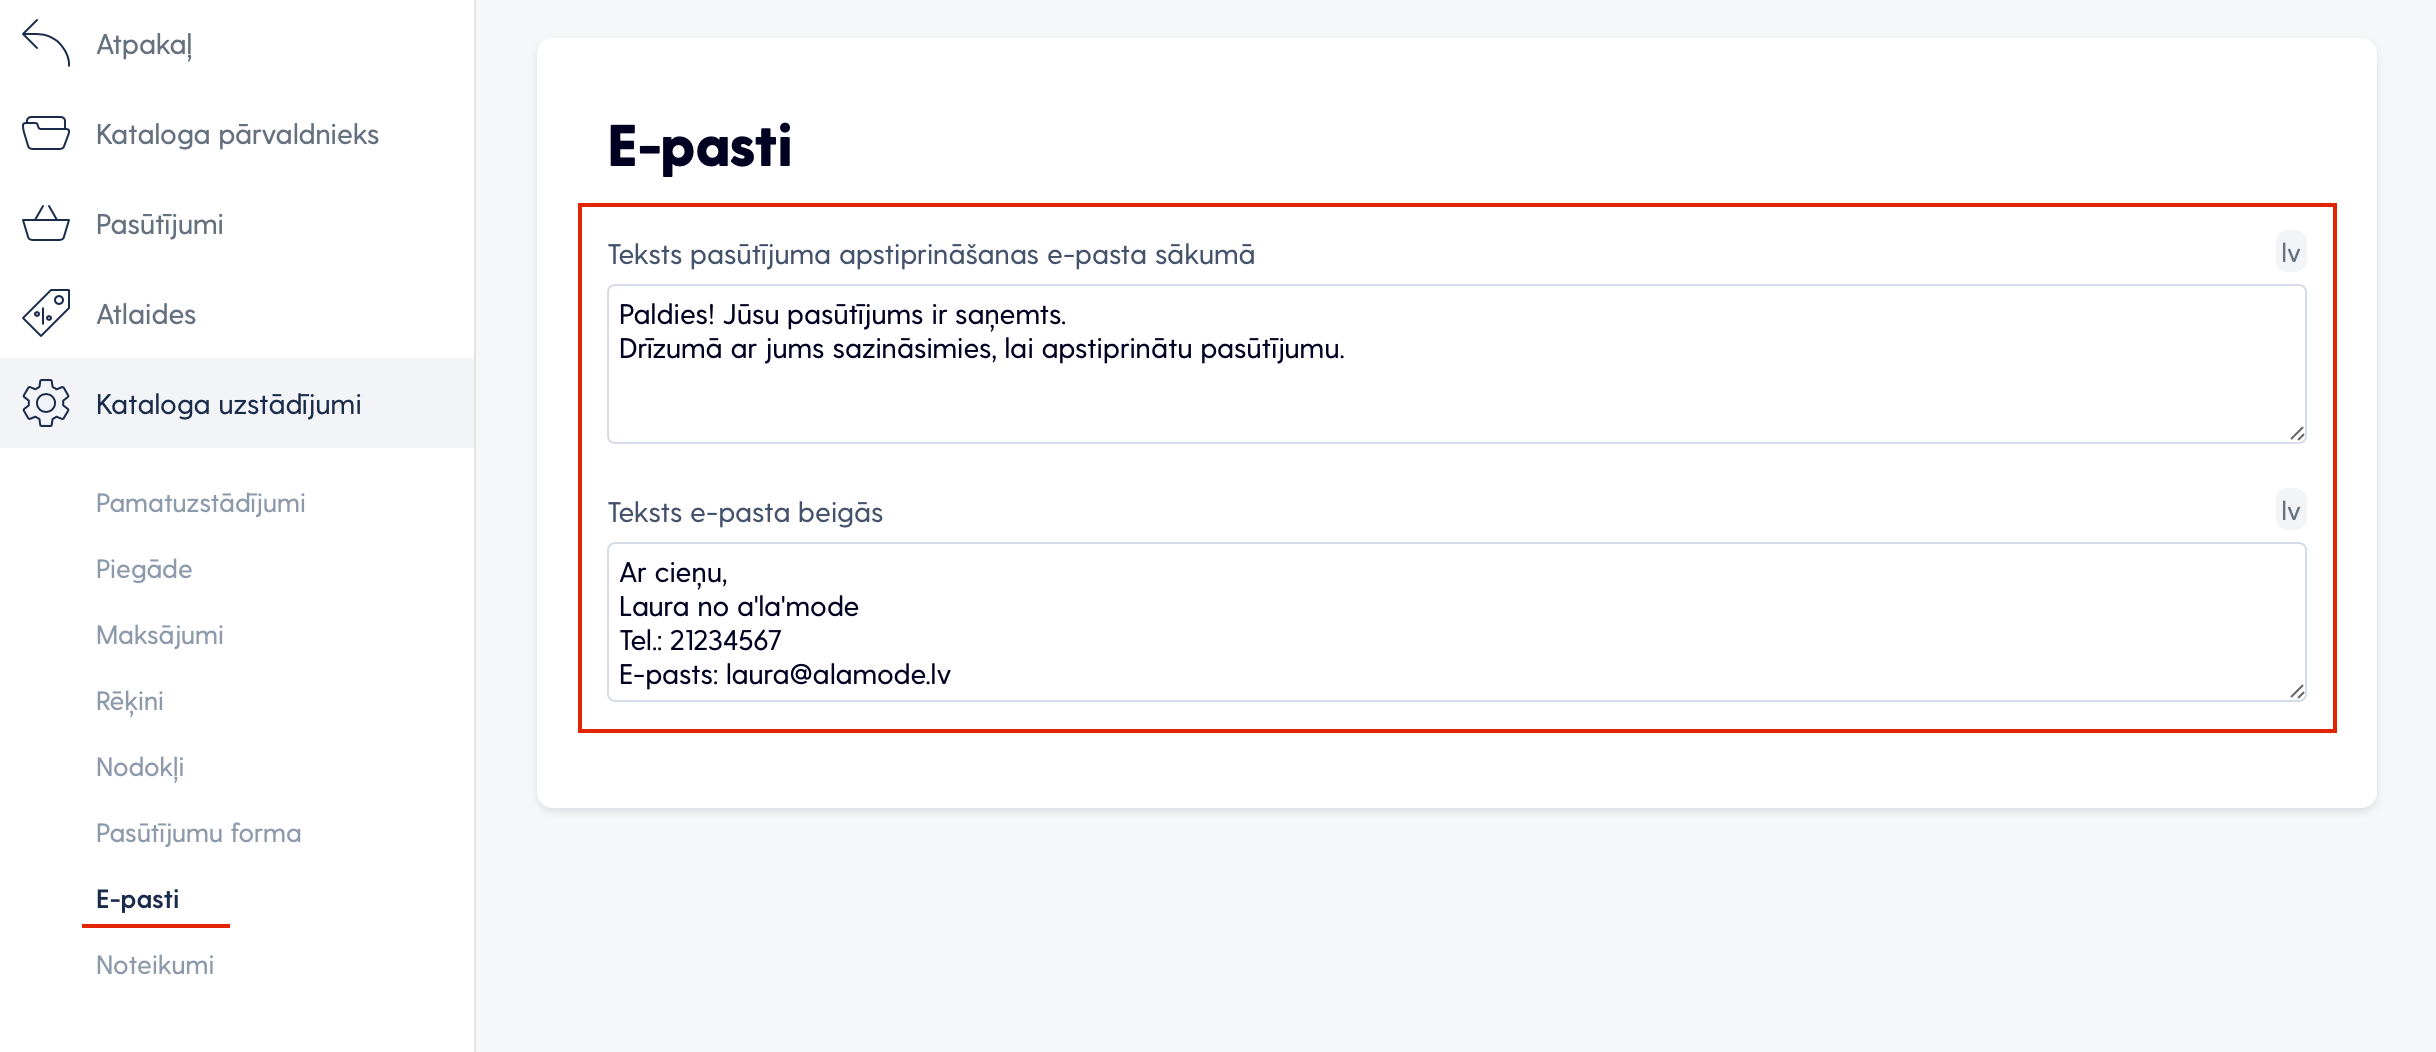2436x1052 pixels.
Task: Click into the order confirmation start text field
Action: click(x=1457, y=364)
